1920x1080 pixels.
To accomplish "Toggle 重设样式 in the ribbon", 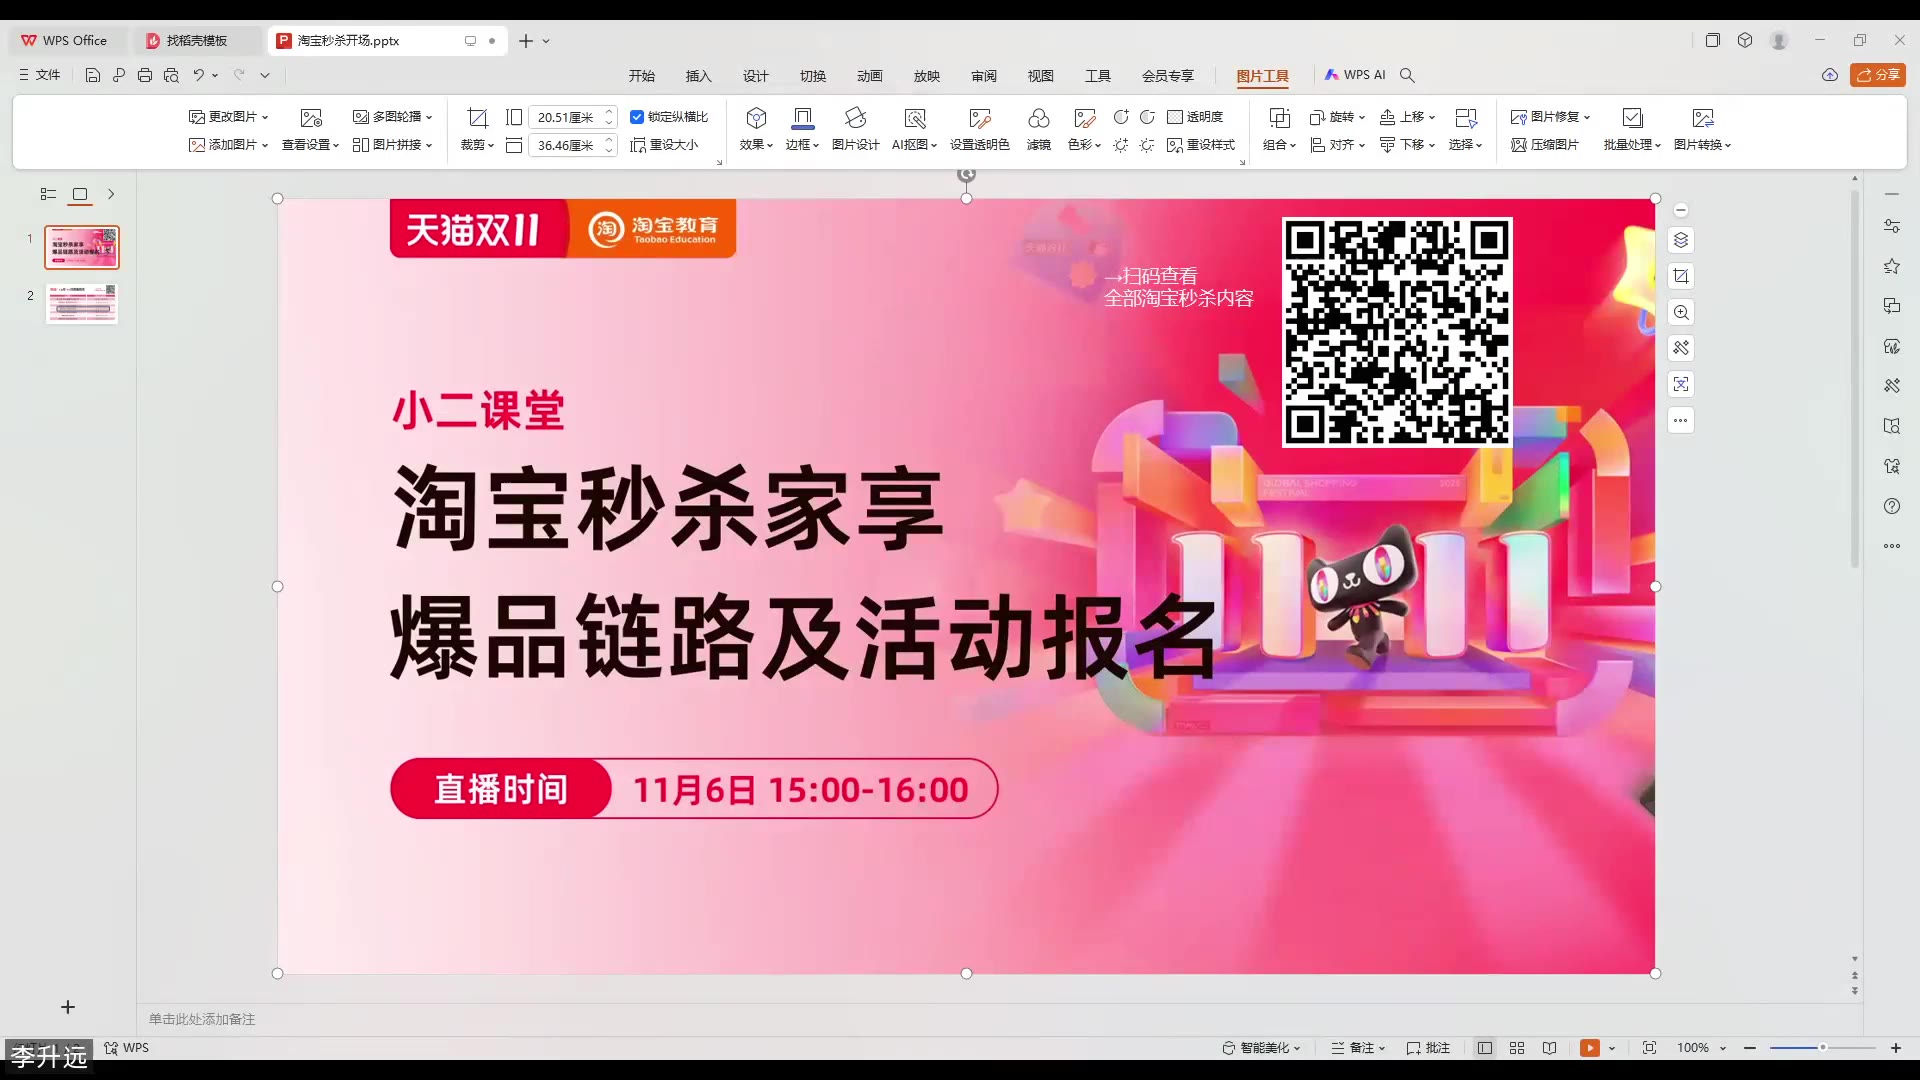I will point(1202,144).
